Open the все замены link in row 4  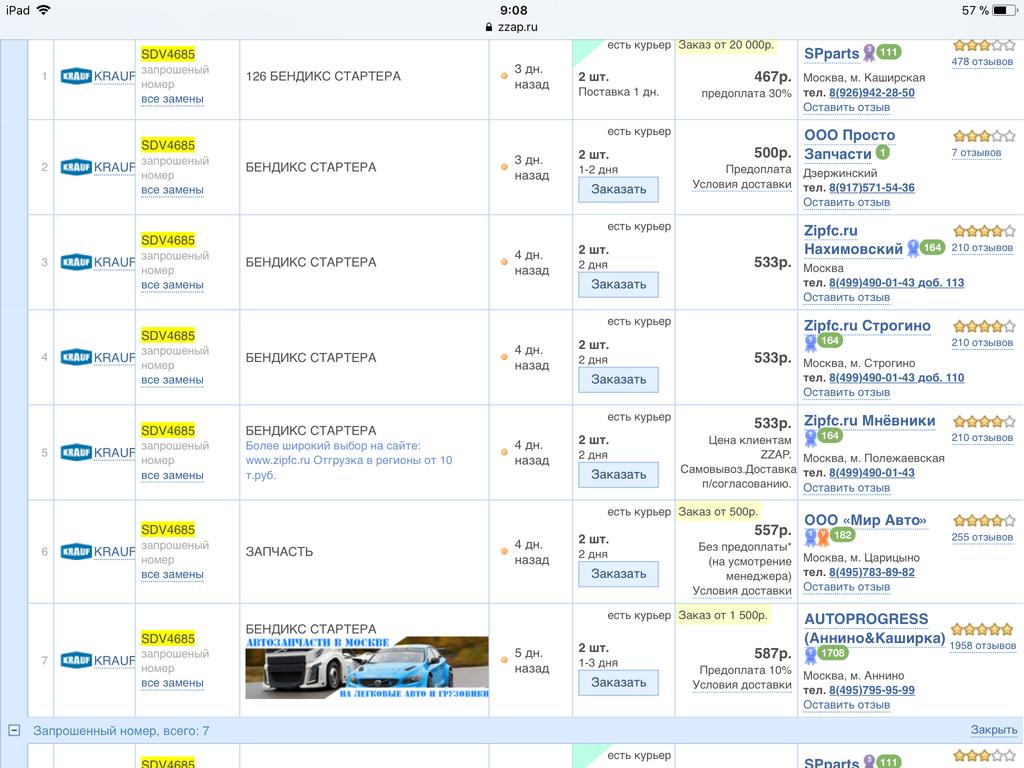click(172, 380)
